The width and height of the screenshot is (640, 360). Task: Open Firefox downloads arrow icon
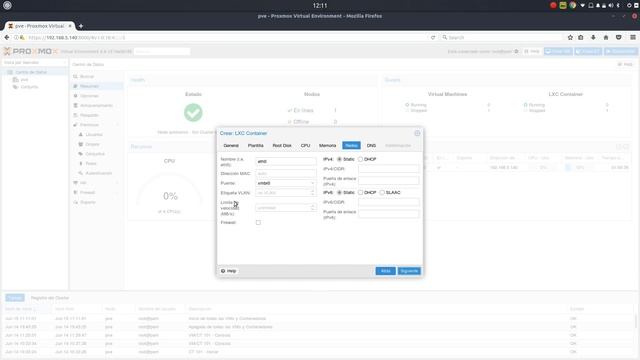[593, 37]
